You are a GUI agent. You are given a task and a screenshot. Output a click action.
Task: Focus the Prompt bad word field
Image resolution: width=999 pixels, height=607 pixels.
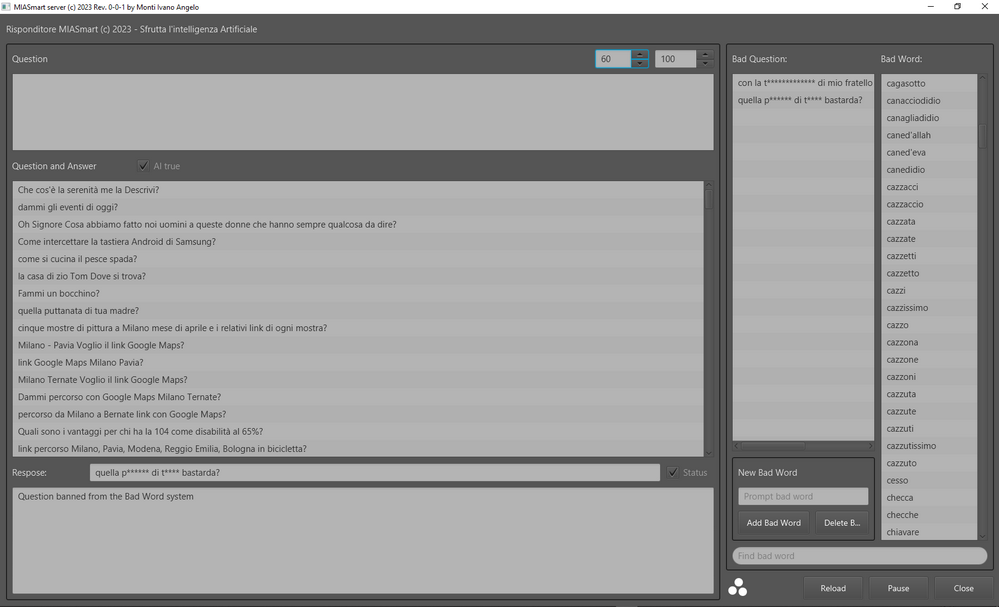pyautogui.click(x=803, y=496)
